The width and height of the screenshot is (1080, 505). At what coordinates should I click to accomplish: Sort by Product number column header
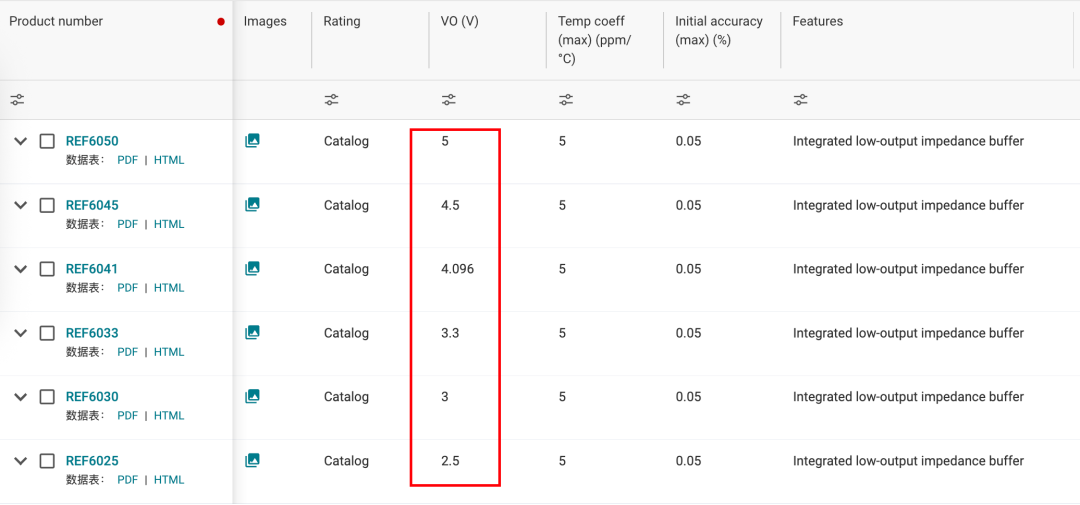56,21
